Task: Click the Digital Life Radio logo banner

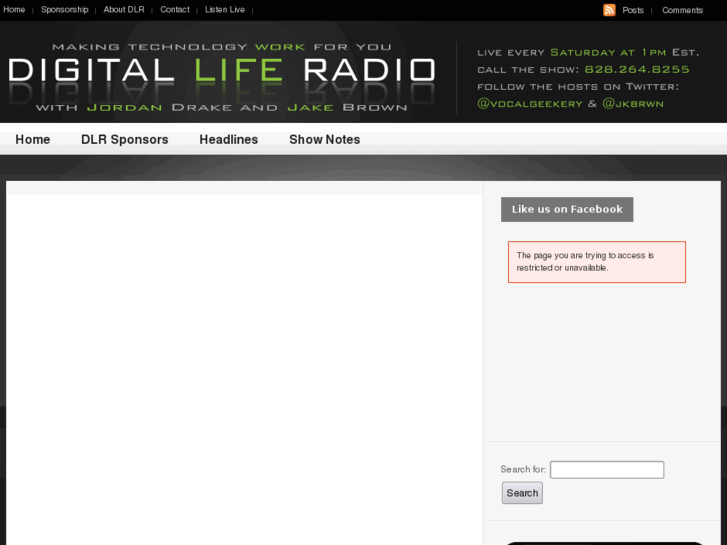Action: click(x=222, y=77)
